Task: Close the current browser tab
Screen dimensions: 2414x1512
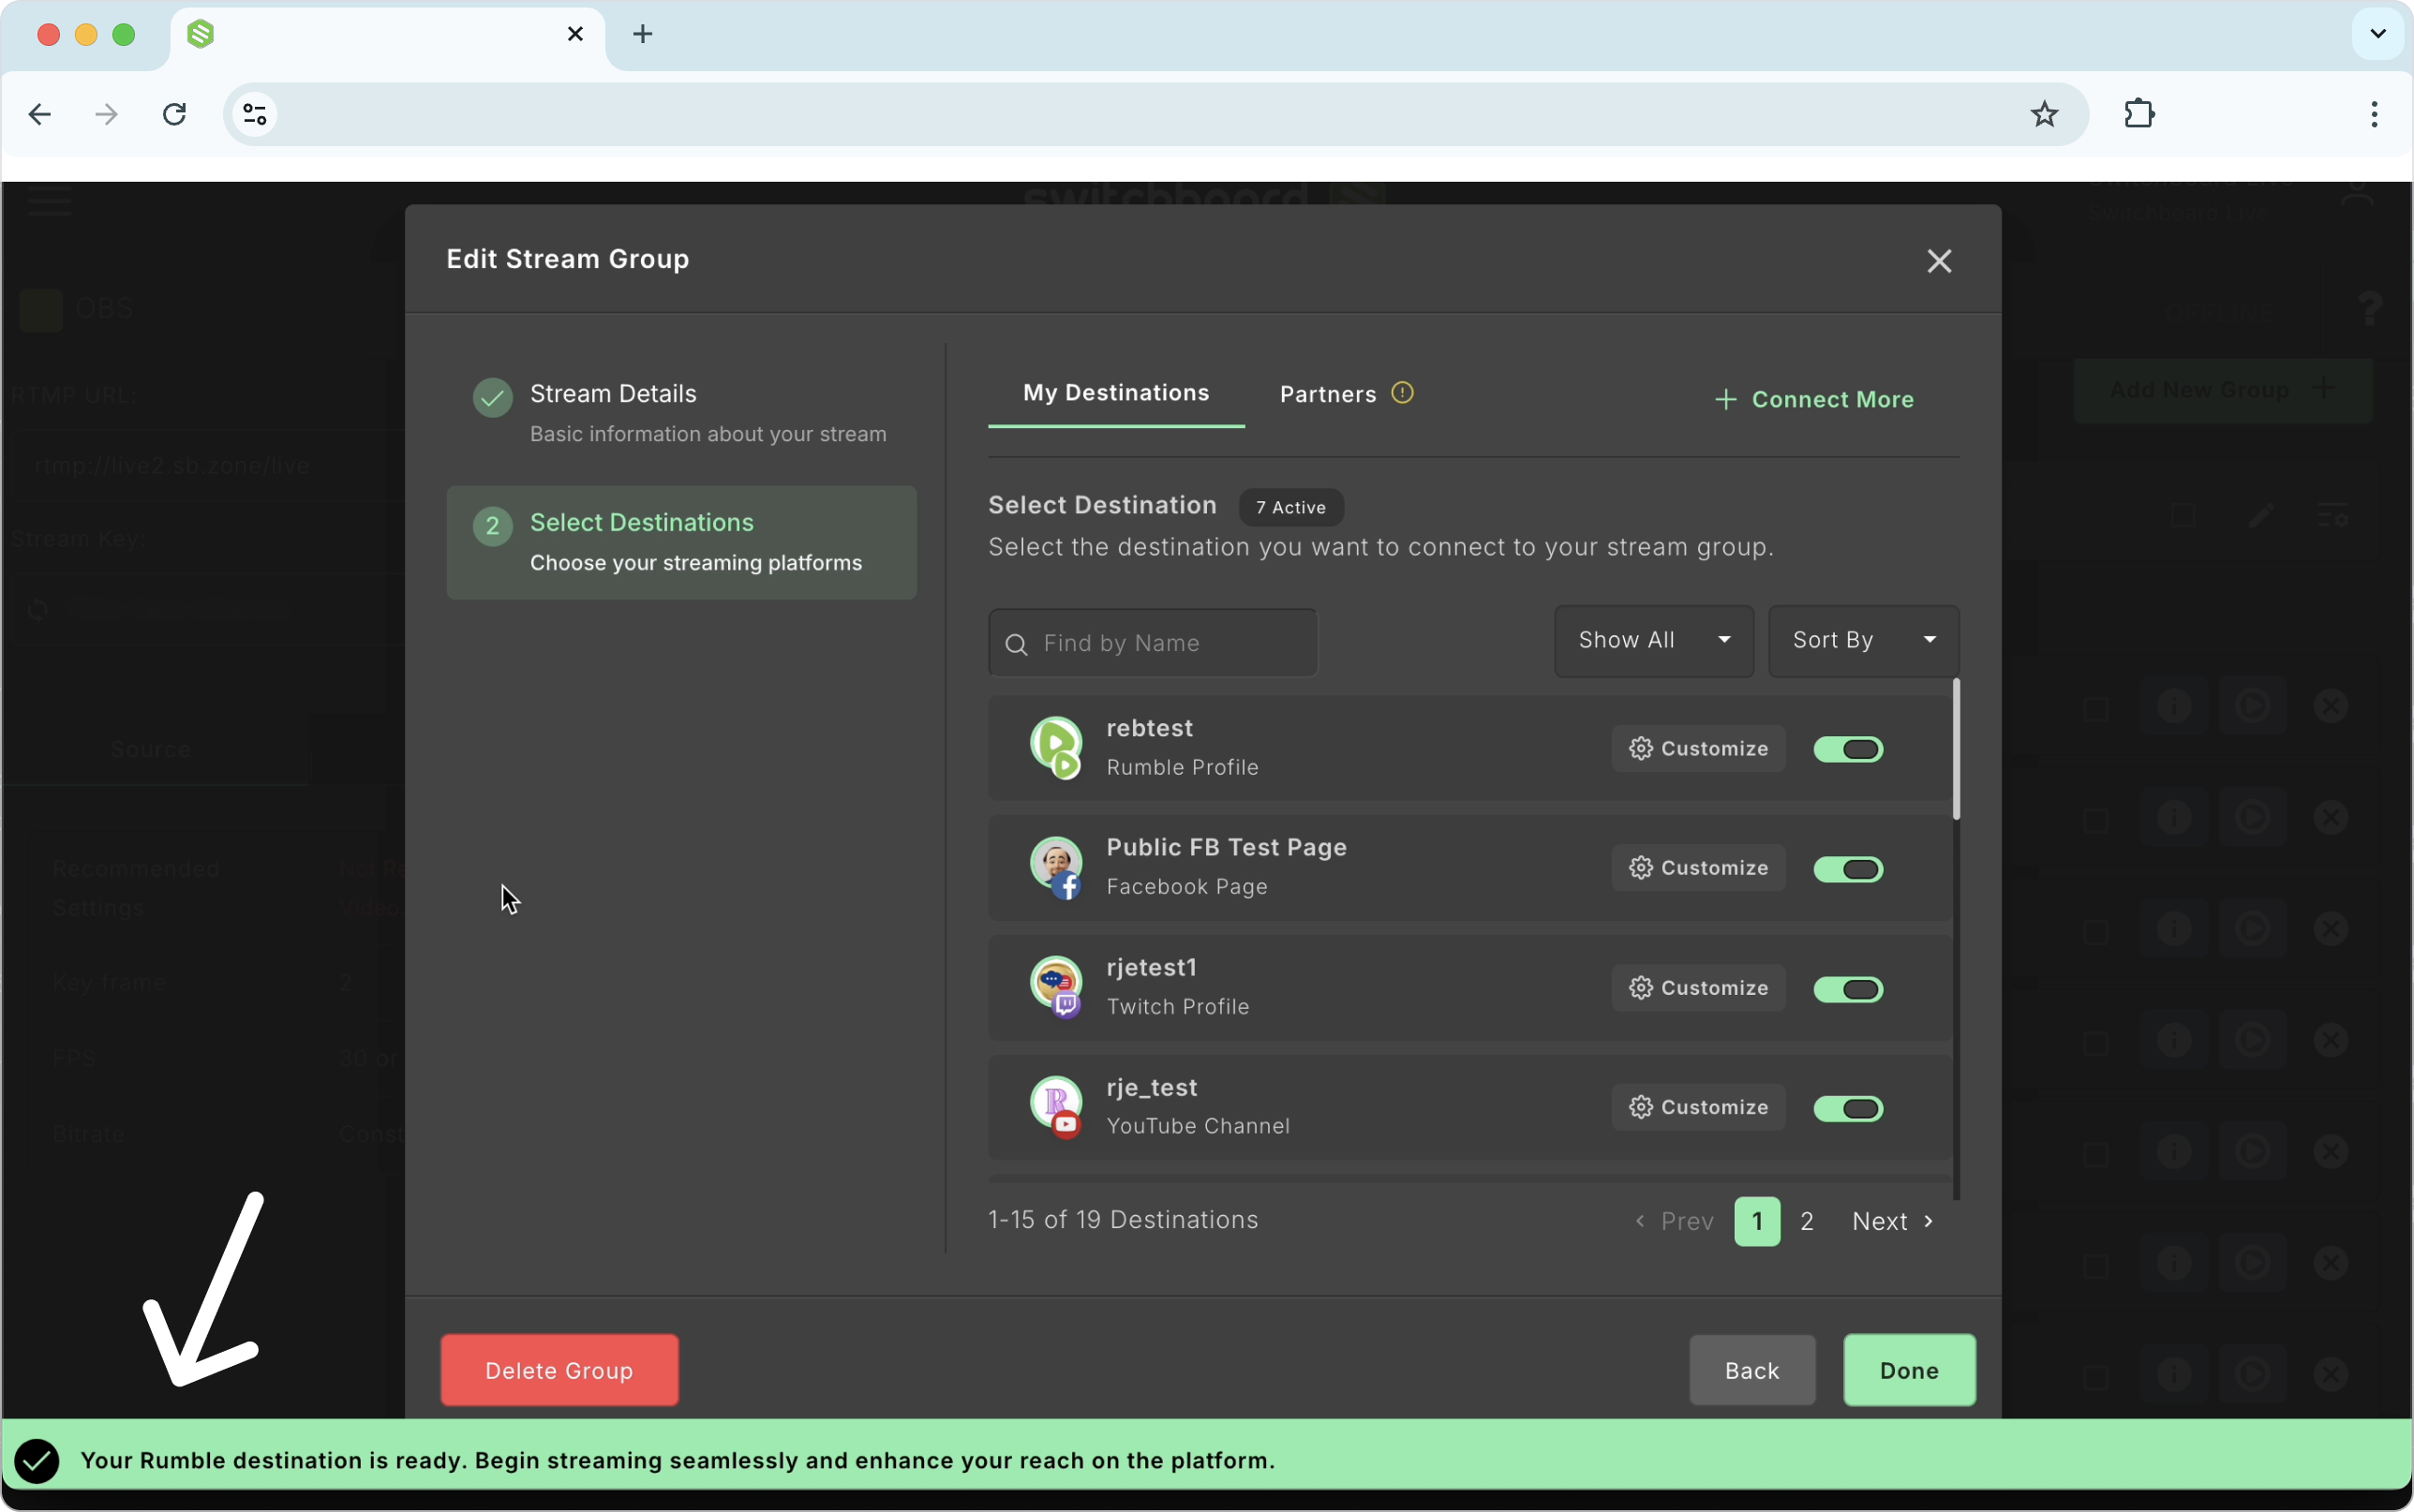Action: click(x=575, y=34)
